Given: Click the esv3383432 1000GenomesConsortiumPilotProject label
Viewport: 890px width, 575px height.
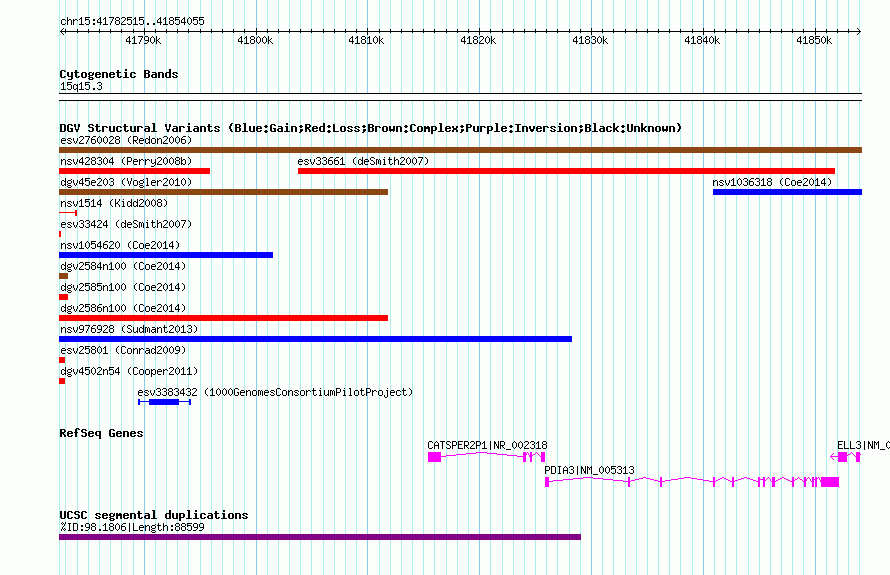Looking at the screenshot, I should click(275, 392).
